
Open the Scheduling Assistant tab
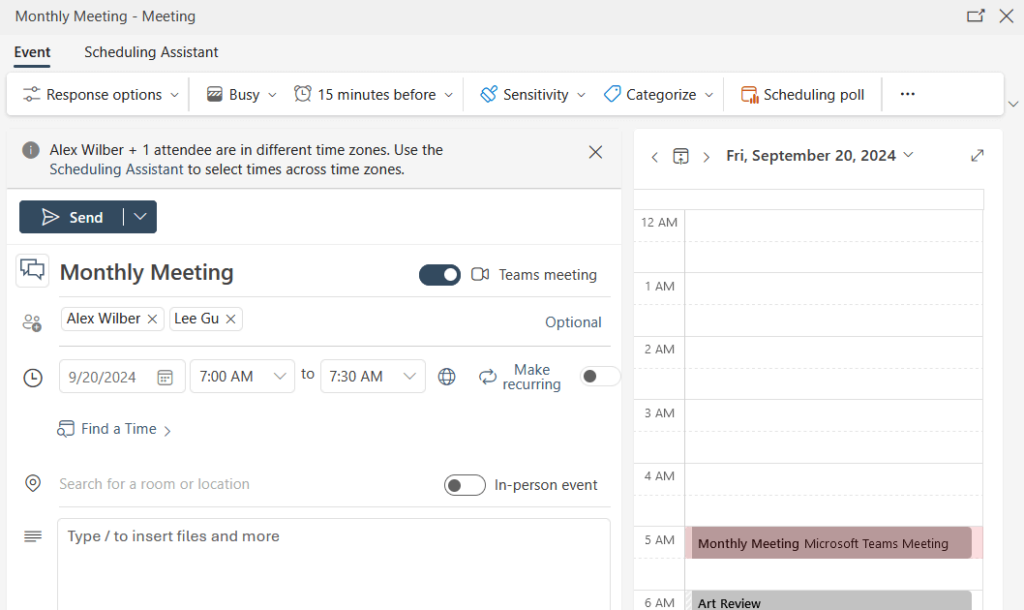point(151,52)
